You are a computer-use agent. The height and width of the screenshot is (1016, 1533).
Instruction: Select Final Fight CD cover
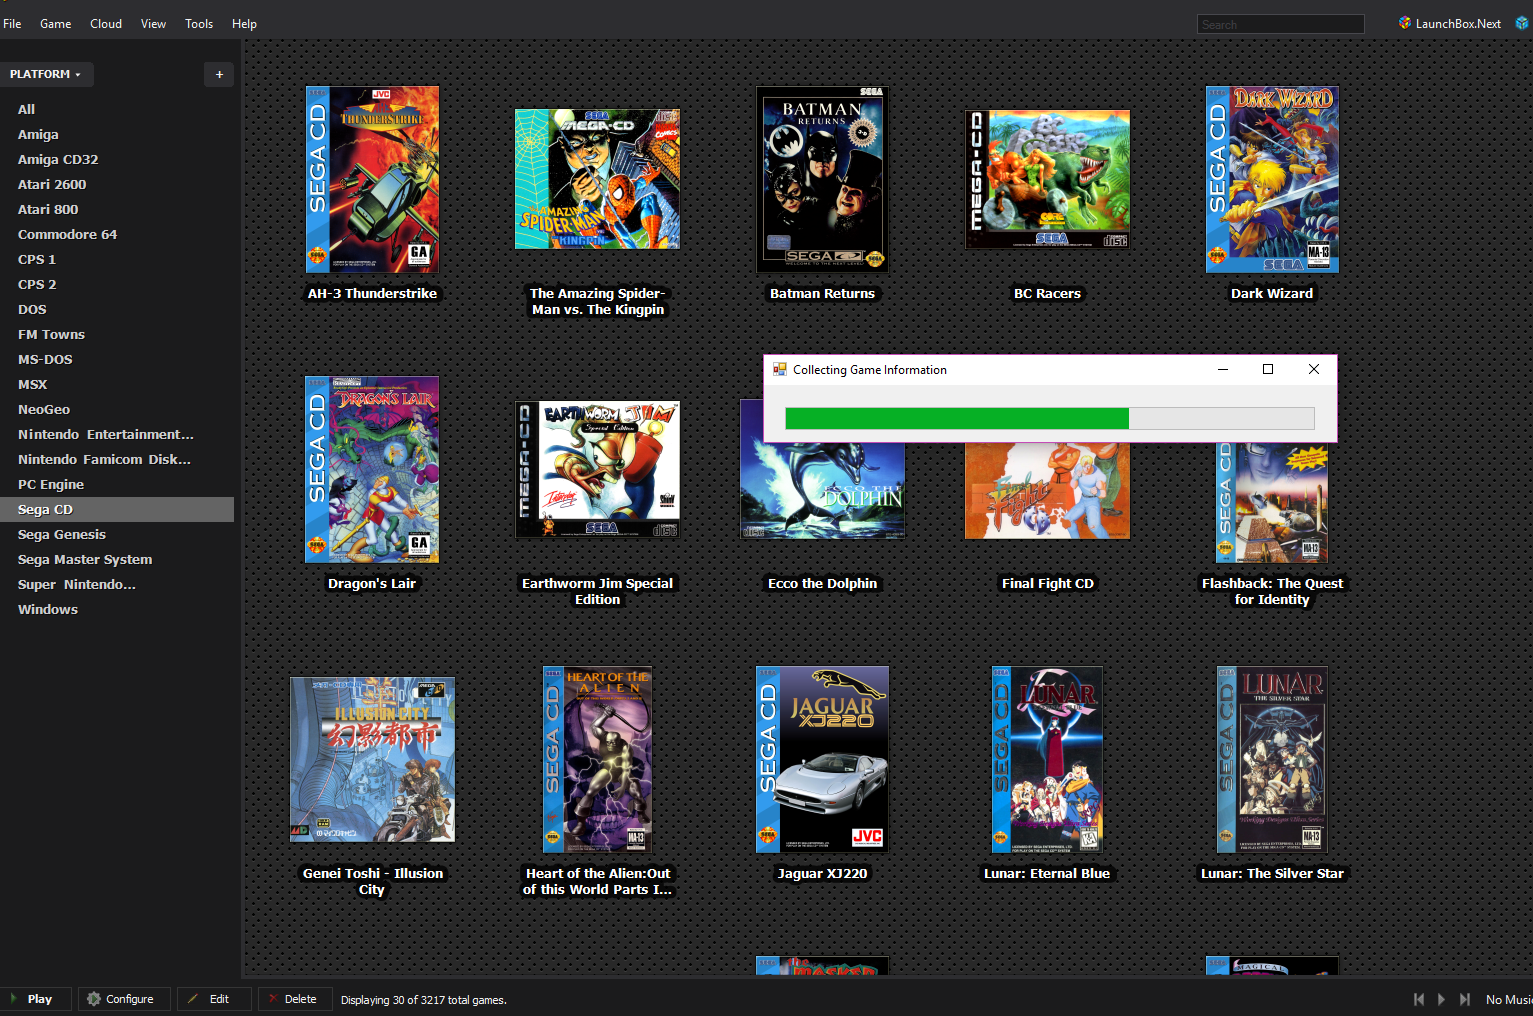coord(1047,490)
